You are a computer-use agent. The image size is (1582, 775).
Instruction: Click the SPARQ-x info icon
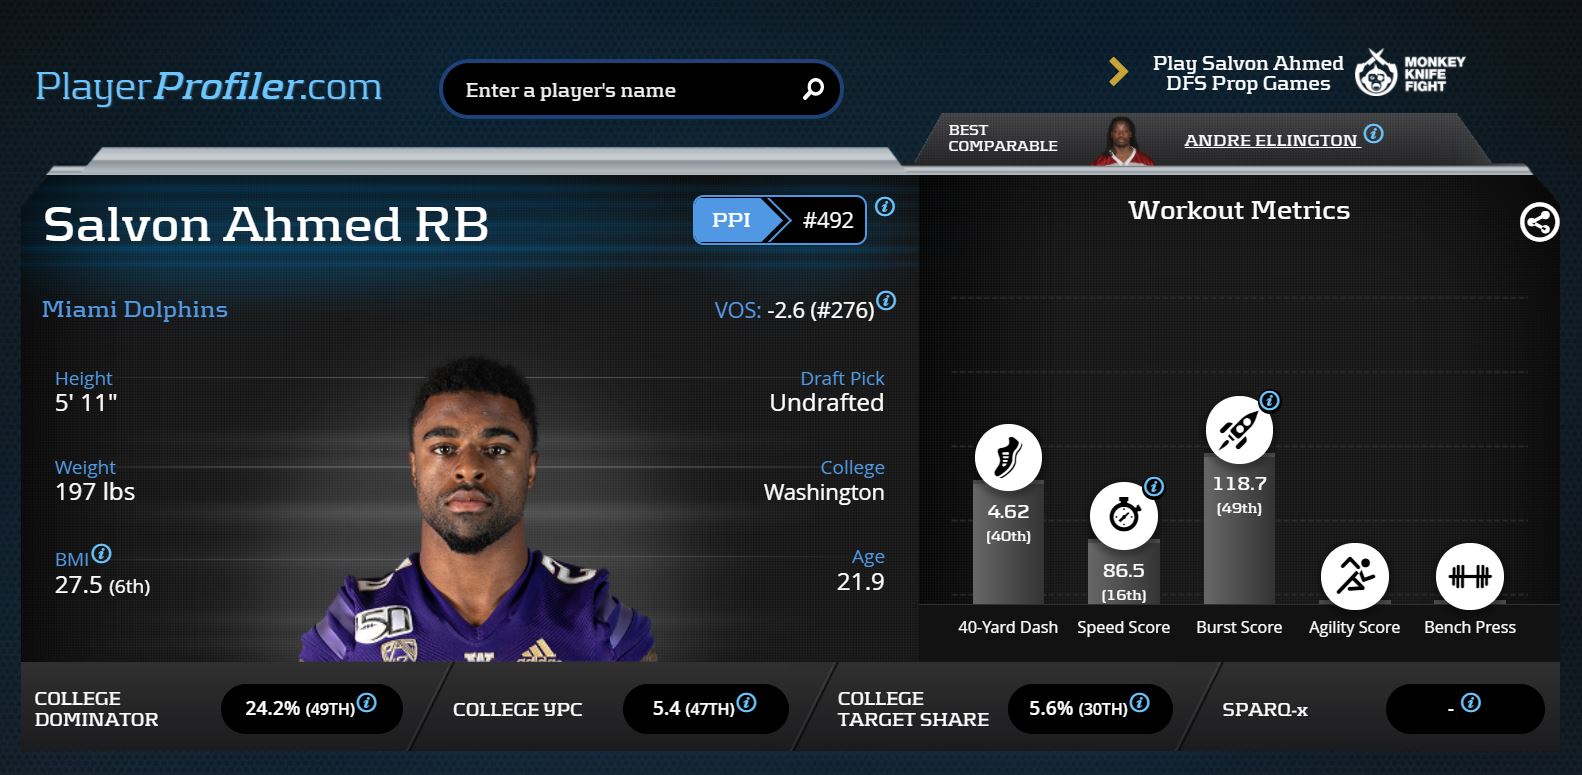point(1470,702)
